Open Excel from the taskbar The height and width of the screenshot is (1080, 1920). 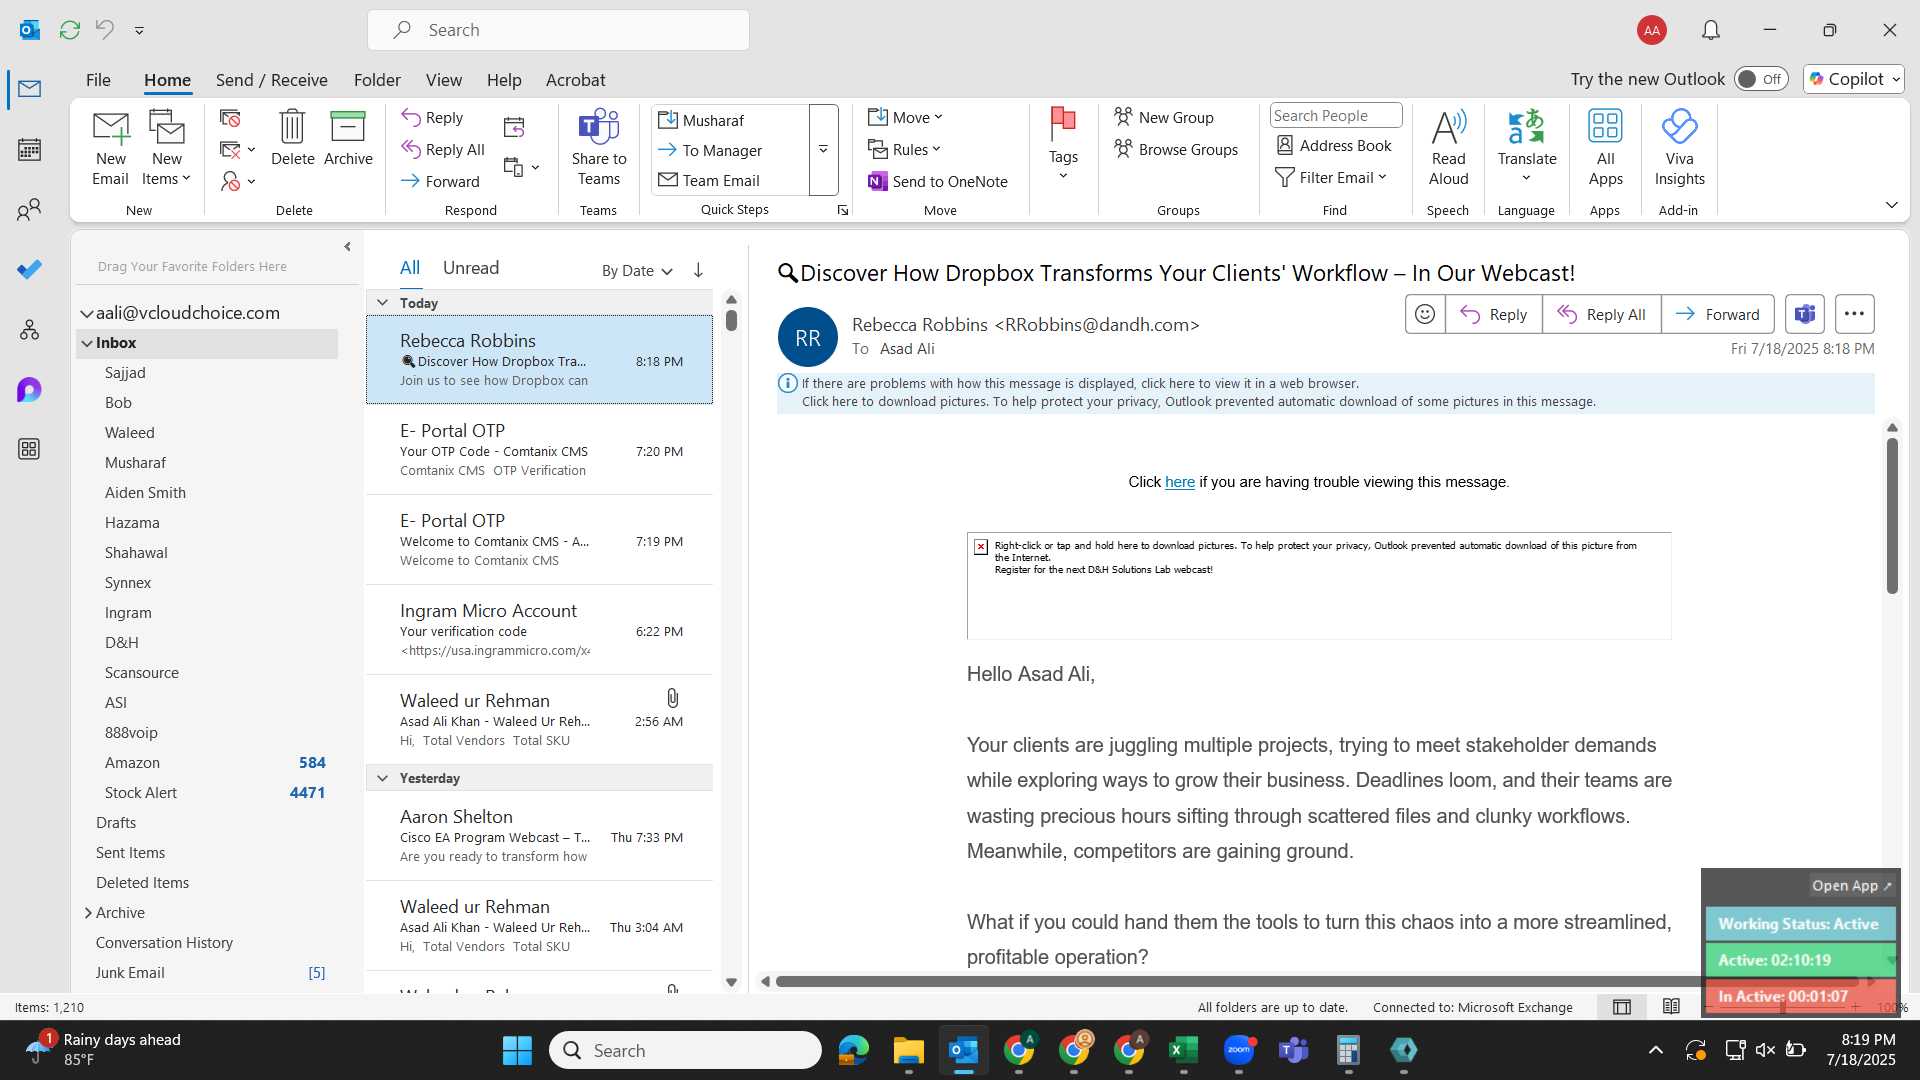pos(1183,1050)
